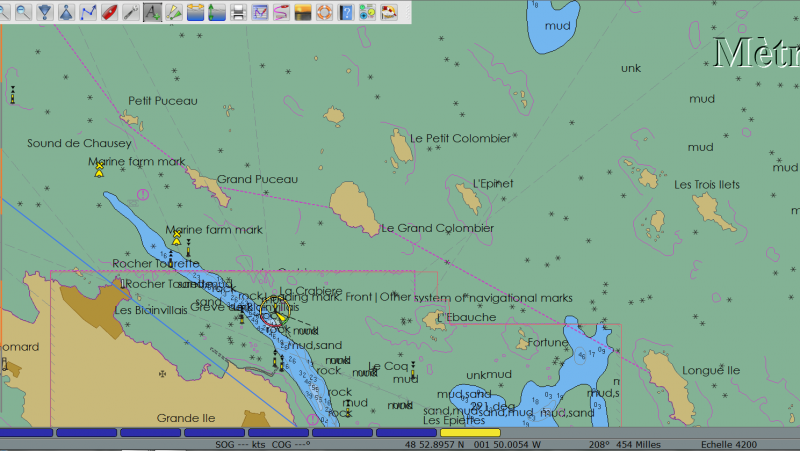
Task: Click the Le Grand Colombier island
Action: coord(355,207)
